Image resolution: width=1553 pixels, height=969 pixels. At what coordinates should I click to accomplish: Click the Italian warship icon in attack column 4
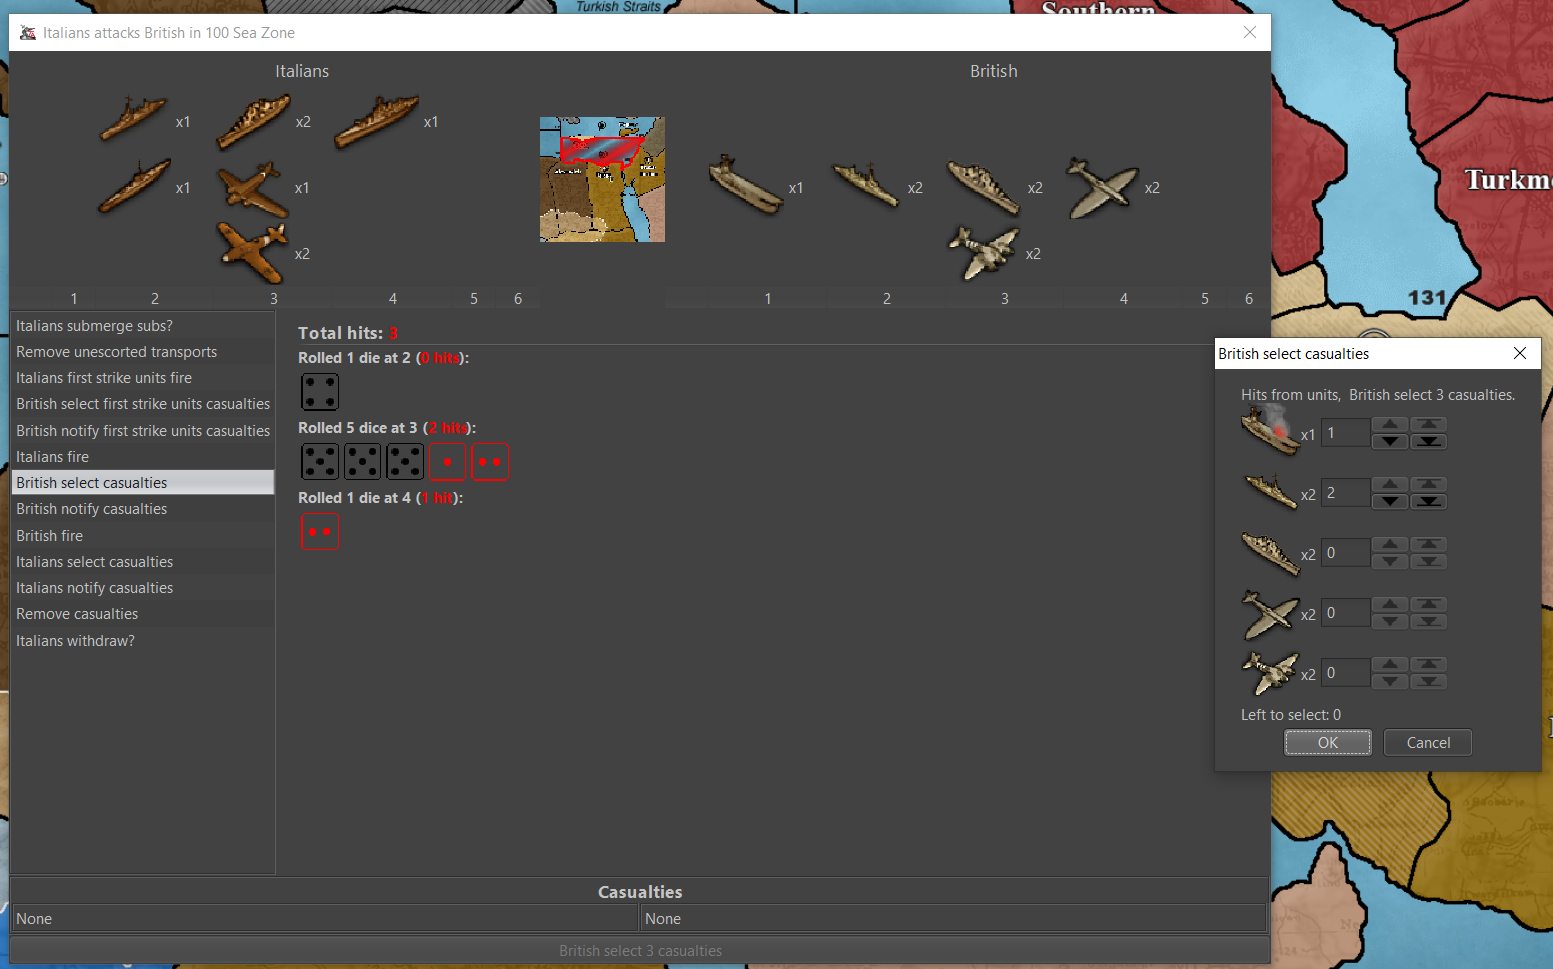(x=376, y=122)
